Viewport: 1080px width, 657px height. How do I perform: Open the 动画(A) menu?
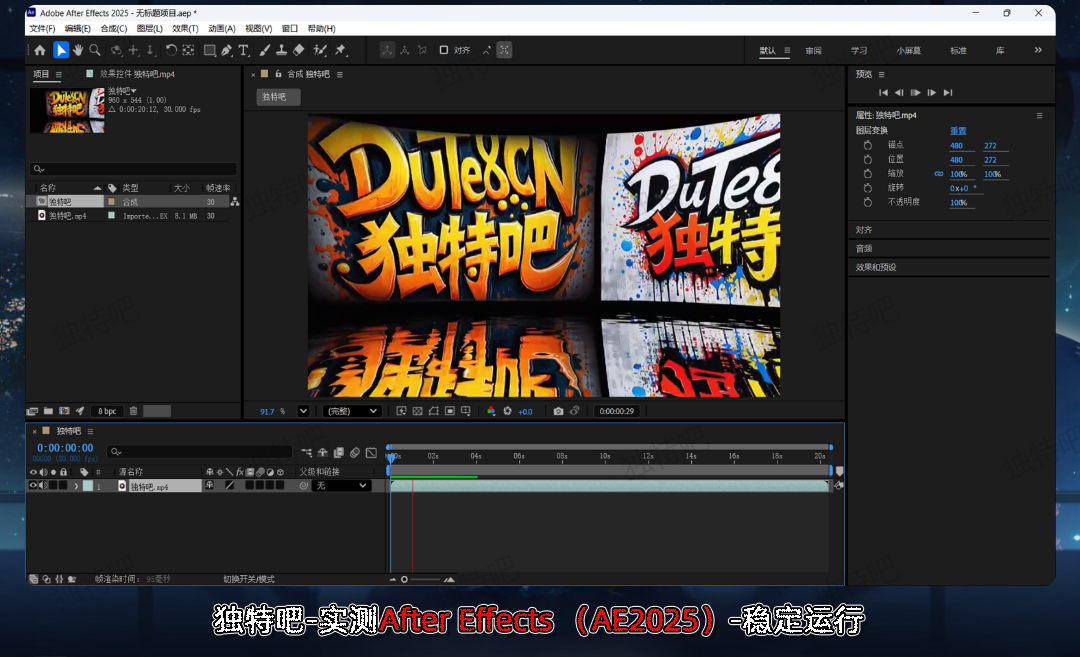(222, 29)
